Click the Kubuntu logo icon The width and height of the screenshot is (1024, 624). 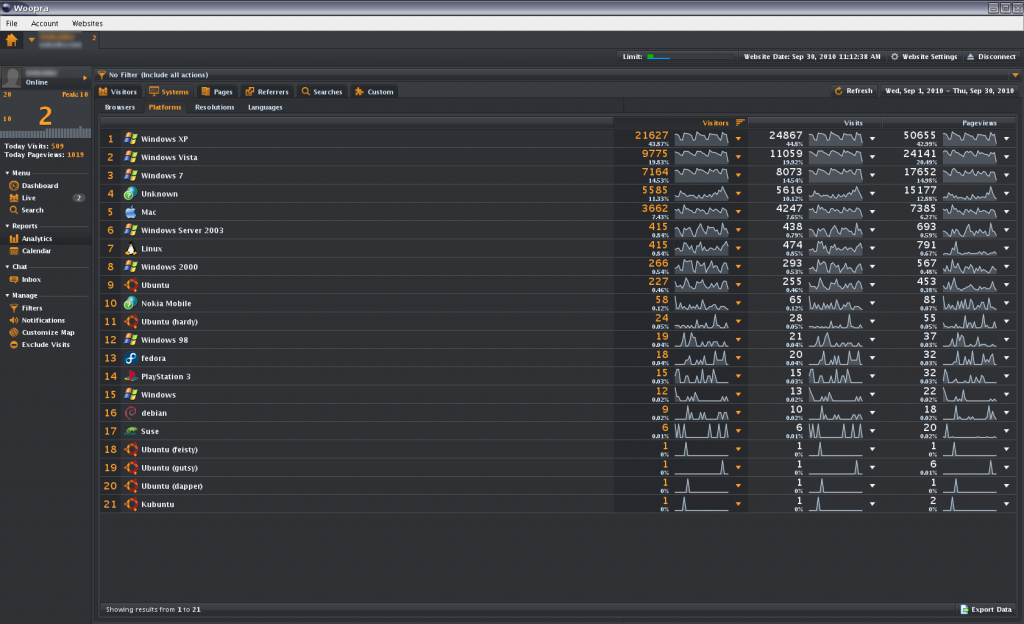point(131,504)
